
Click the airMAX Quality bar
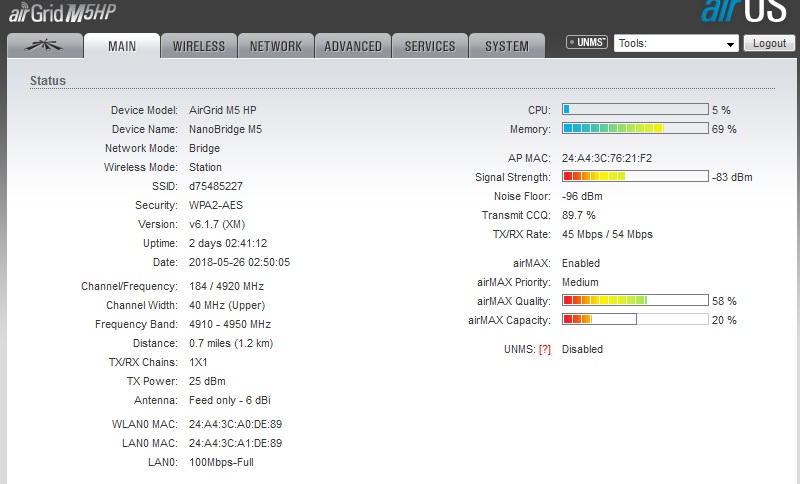point(635,300)
